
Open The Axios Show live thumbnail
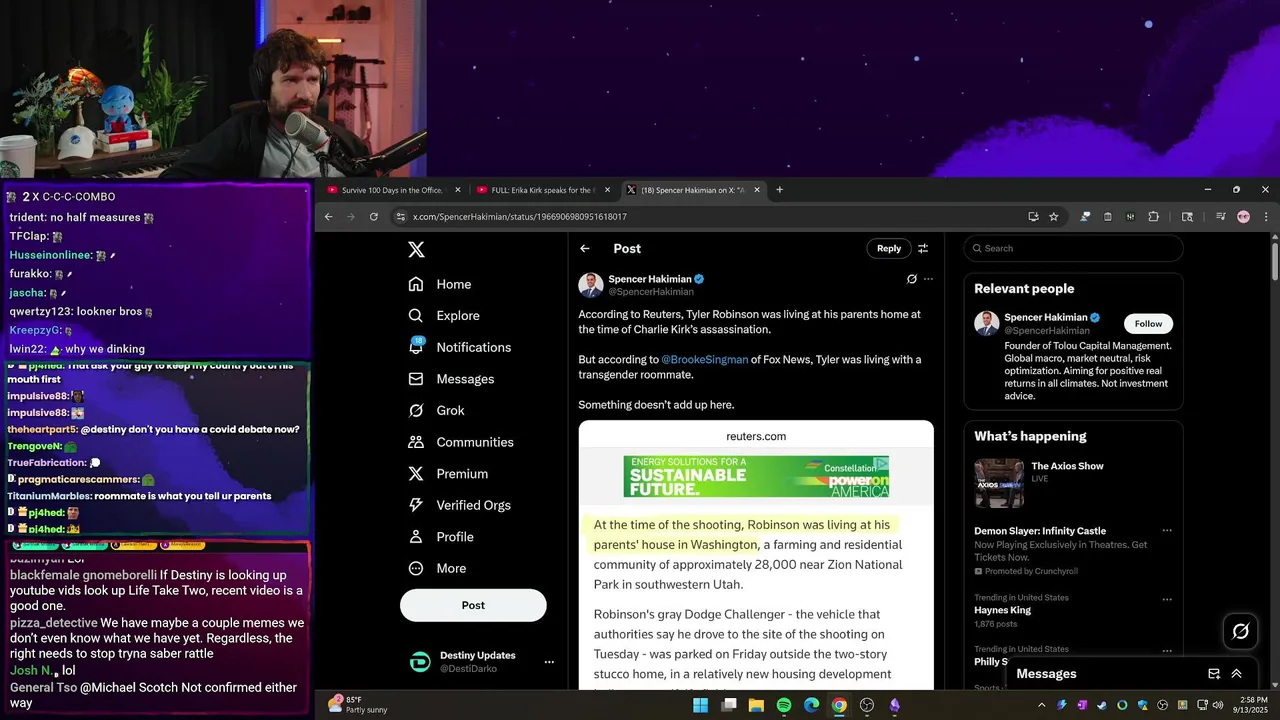(x=999, y=483)
